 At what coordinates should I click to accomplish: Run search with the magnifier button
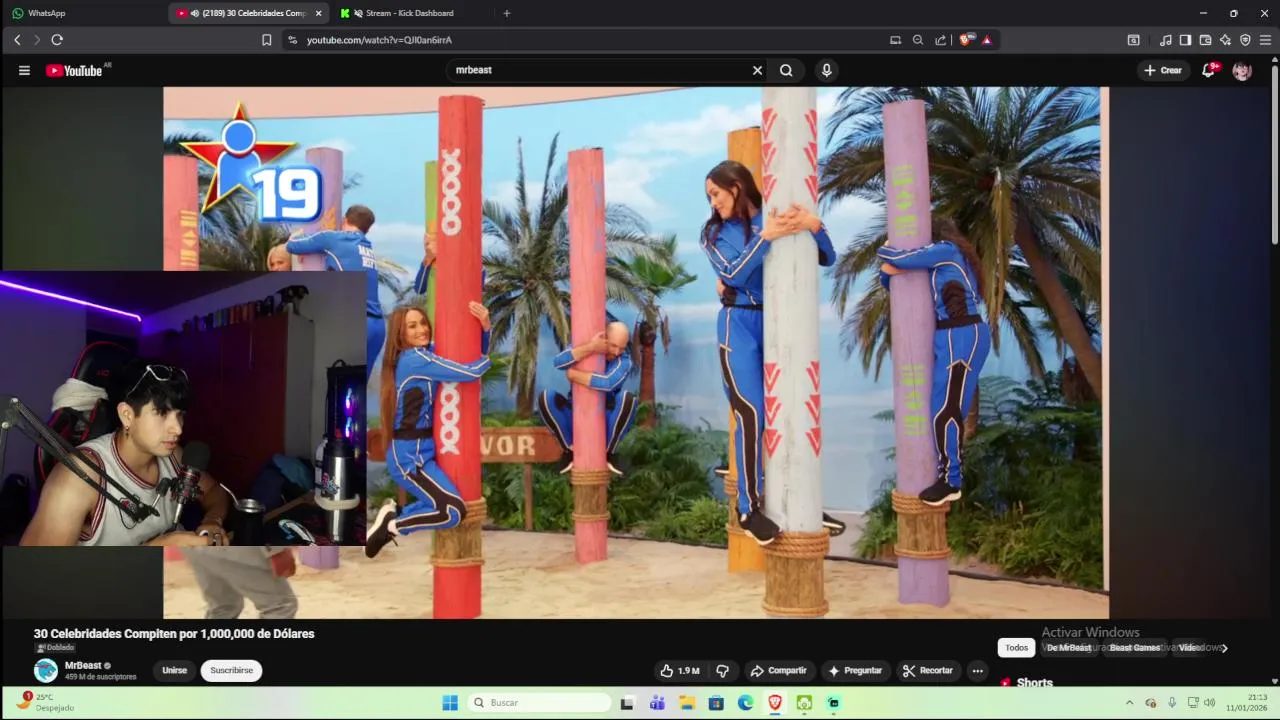tap(786, 70)
